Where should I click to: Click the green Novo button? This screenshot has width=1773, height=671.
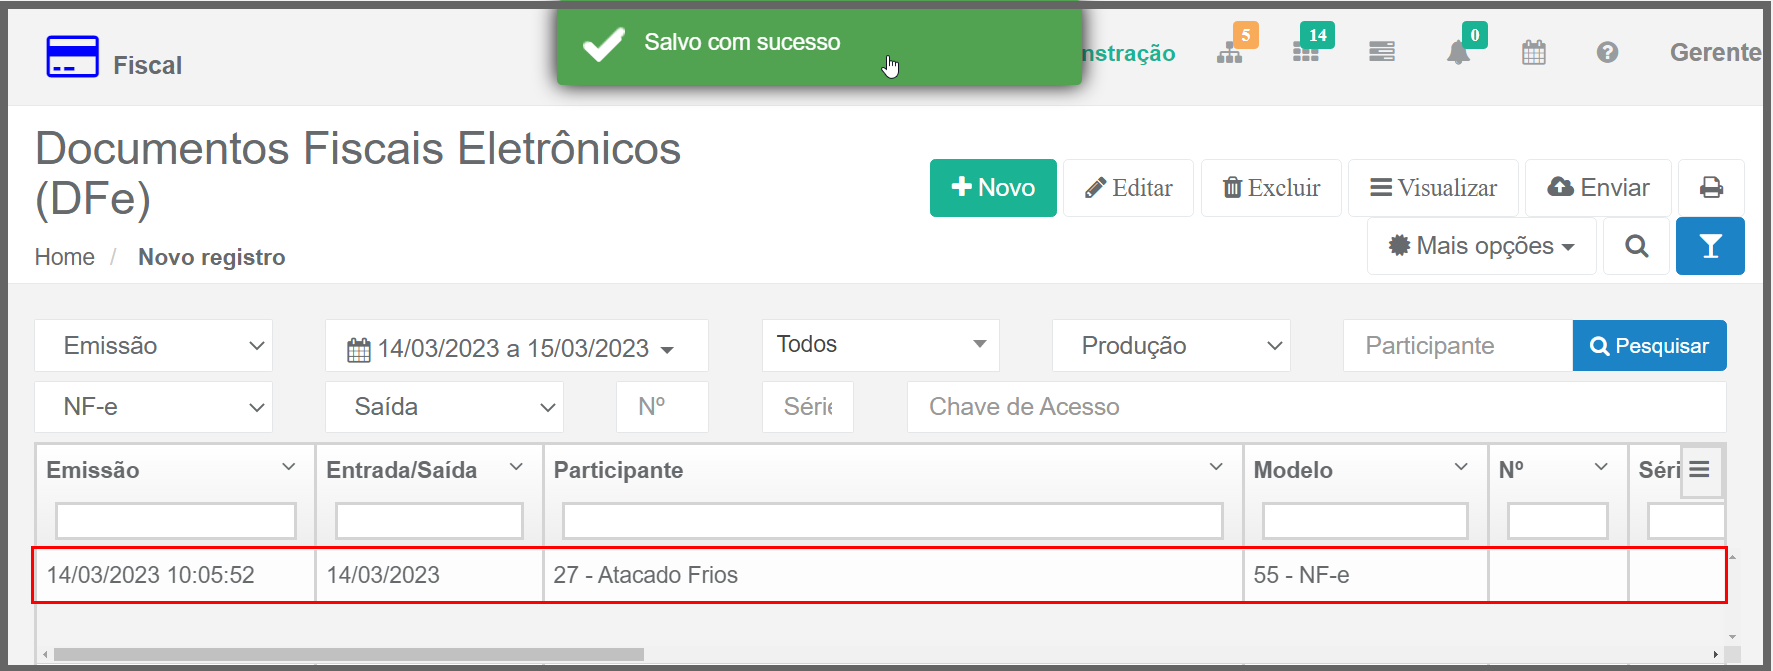point(993,188)
